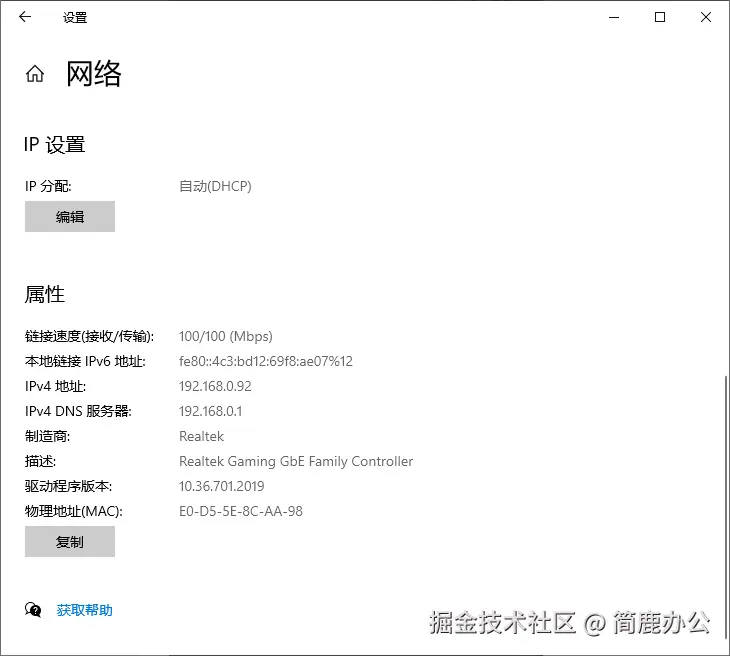Open the help chat bubble icon

33,609
